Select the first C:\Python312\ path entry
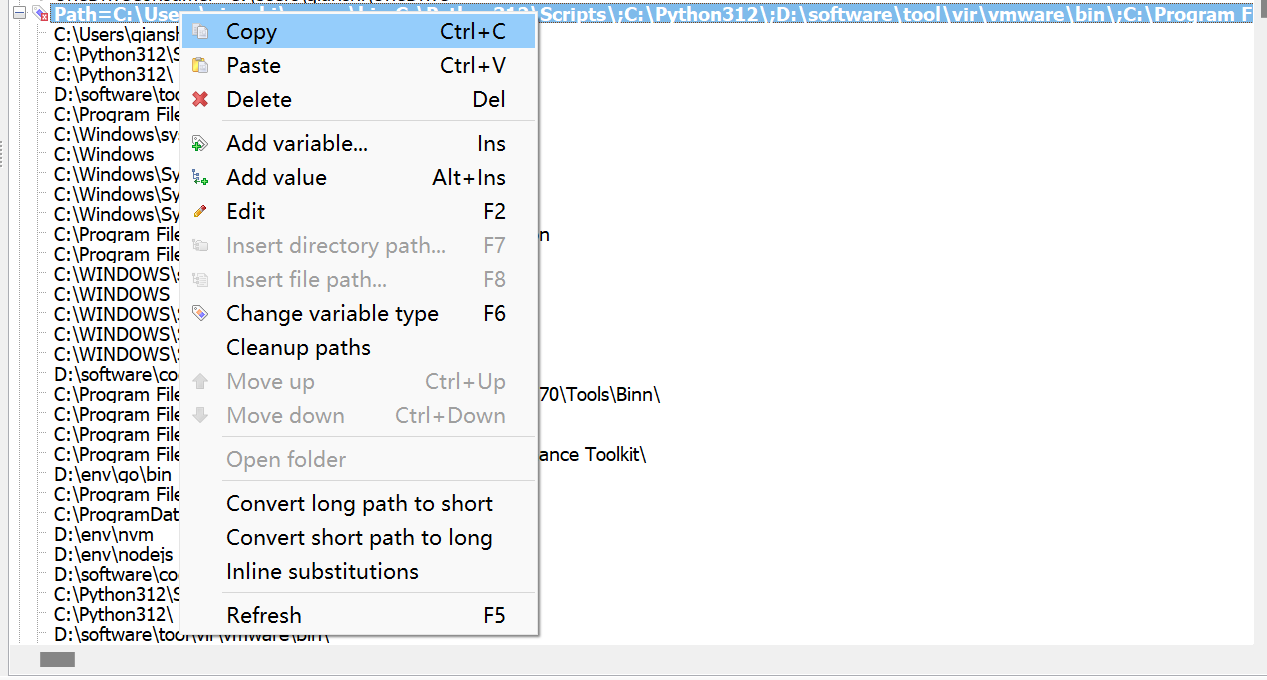 (113, 74)
